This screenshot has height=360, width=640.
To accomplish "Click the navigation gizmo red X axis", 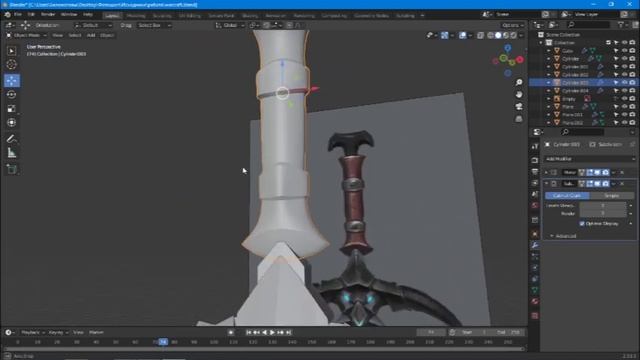I will (x=520, y=60).
